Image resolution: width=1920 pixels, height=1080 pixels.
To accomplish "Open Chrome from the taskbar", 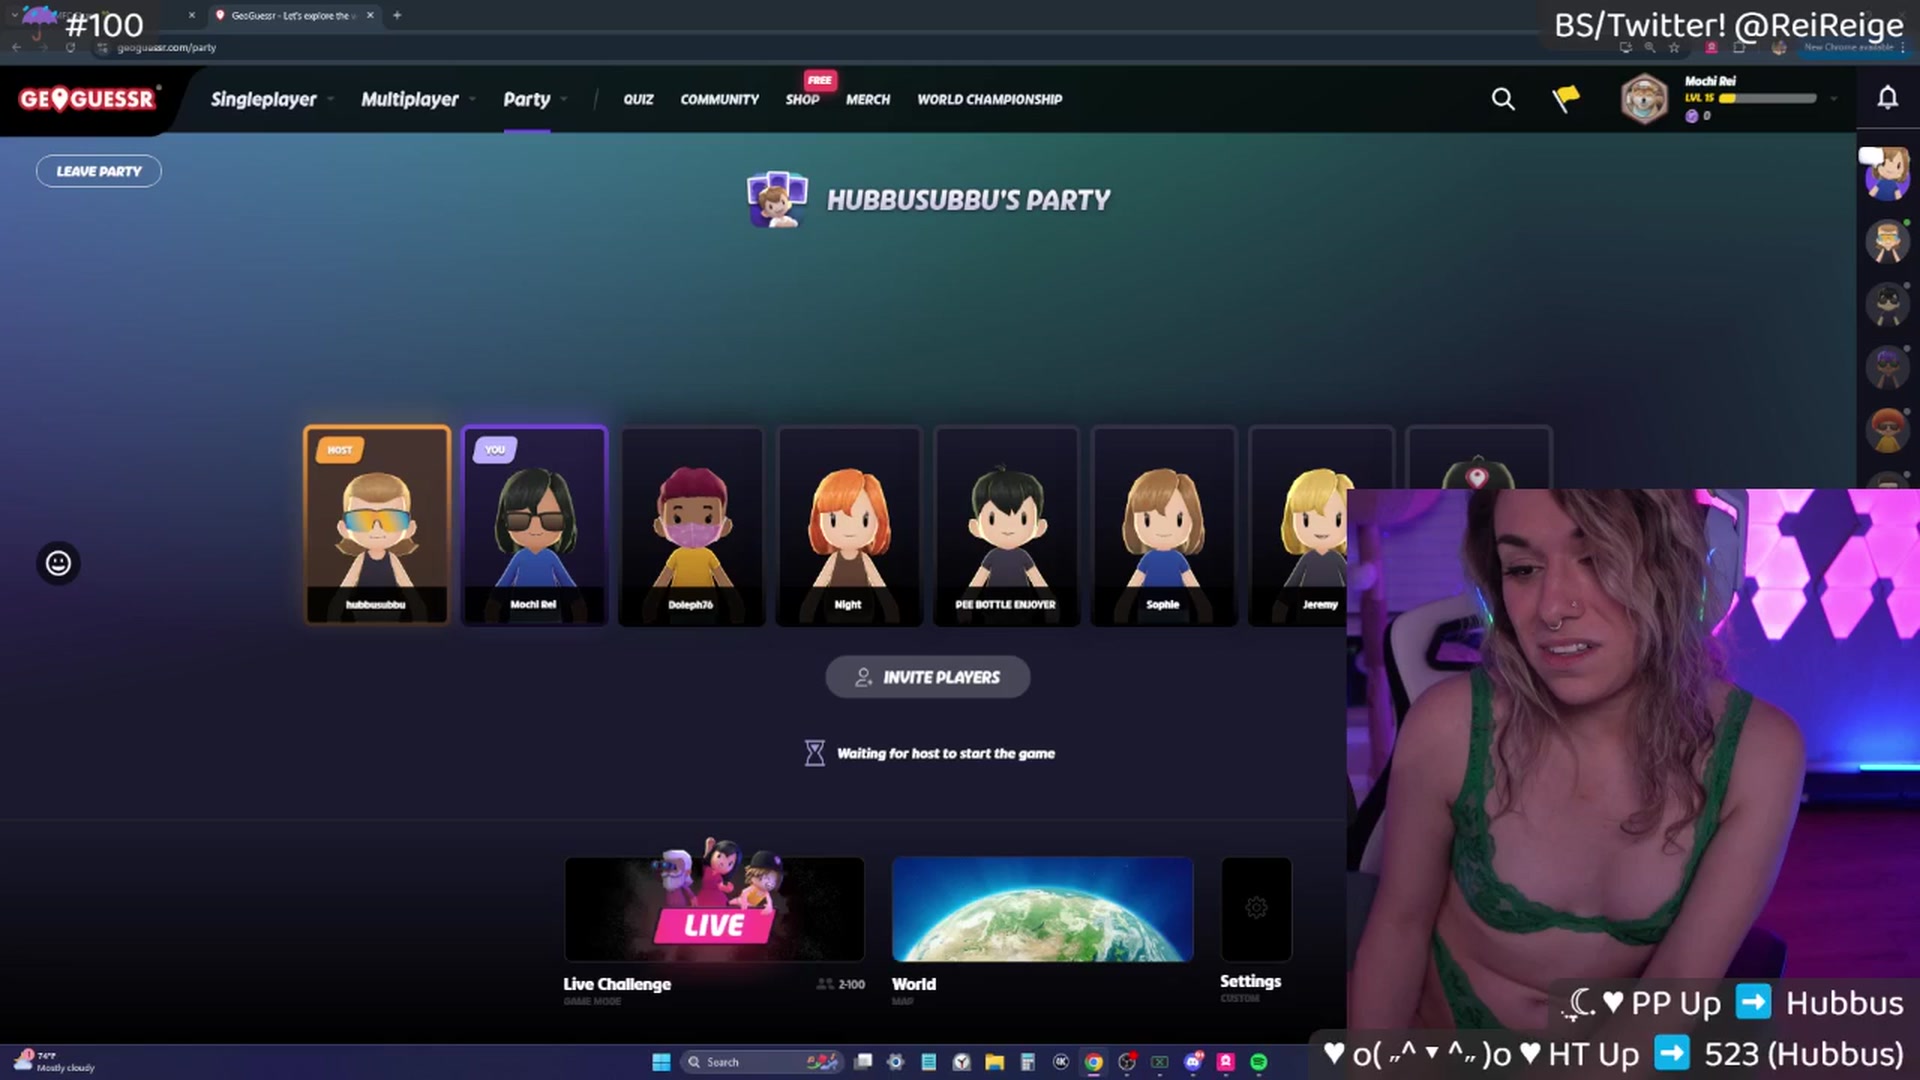I will click(1093, 1062).
